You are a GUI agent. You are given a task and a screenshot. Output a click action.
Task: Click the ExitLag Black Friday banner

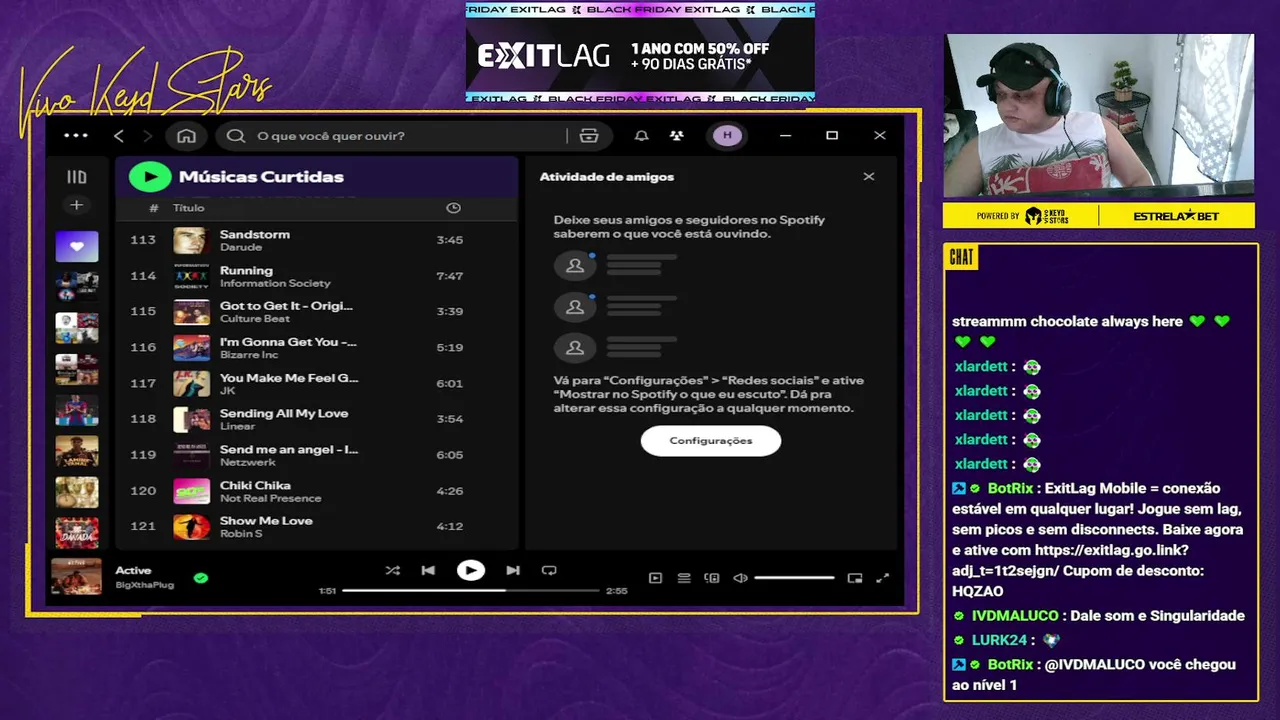pyautogui.click(x=640, y=53)
